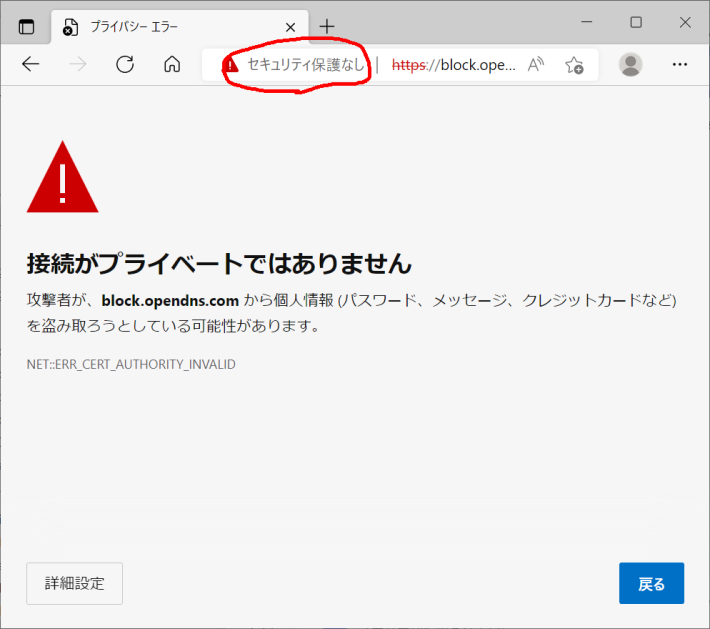Reload the page with refresh icon

pos(125,65)
